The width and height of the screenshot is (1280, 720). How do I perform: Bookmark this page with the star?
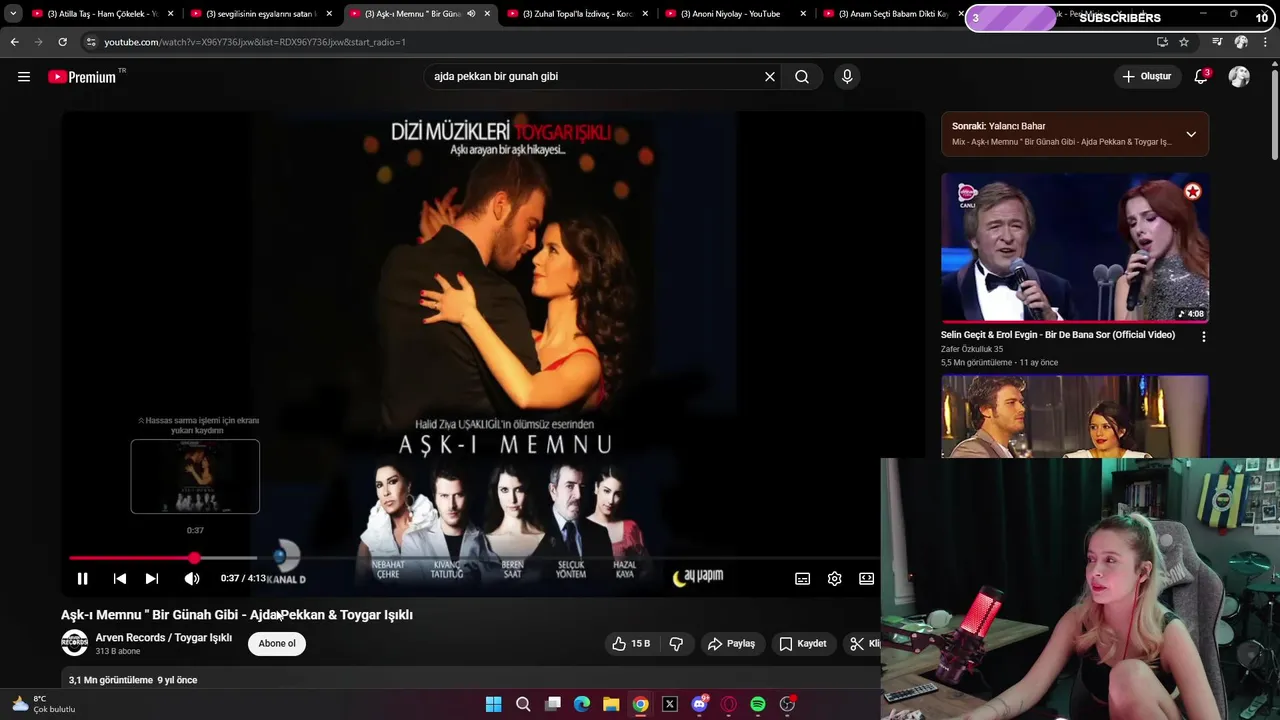(x=1184, y=42)
